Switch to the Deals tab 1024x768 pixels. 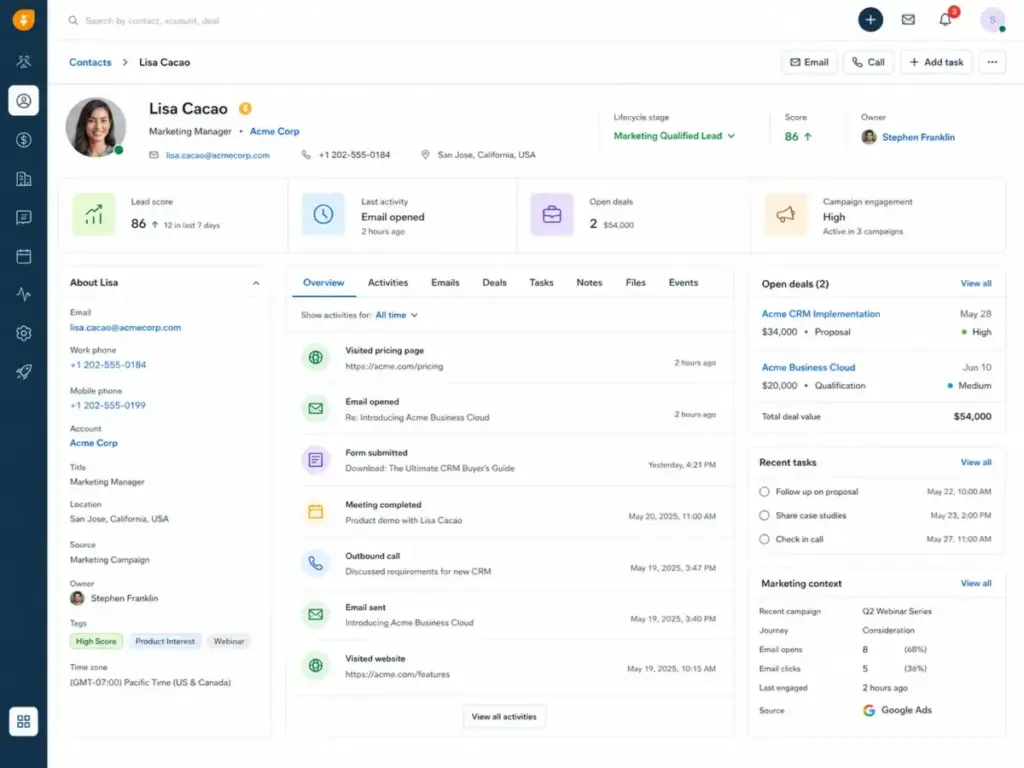tap(494, 282)
